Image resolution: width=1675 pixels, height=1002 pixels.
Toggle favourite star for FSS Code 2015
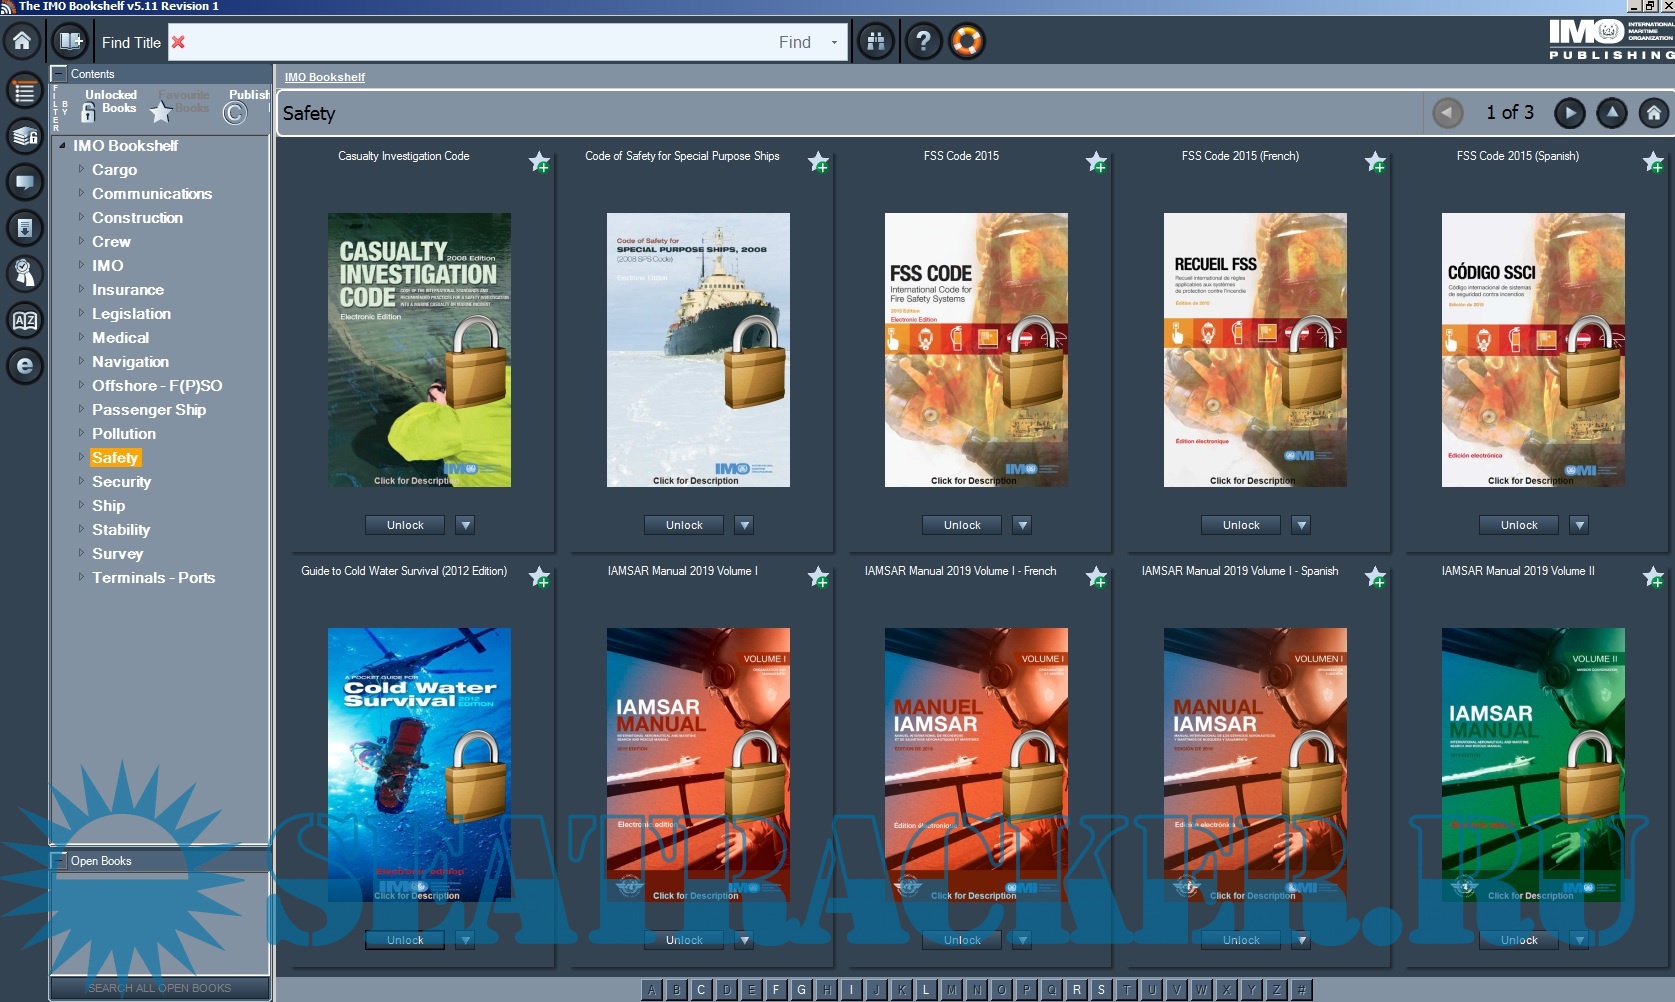(1097, 161)
